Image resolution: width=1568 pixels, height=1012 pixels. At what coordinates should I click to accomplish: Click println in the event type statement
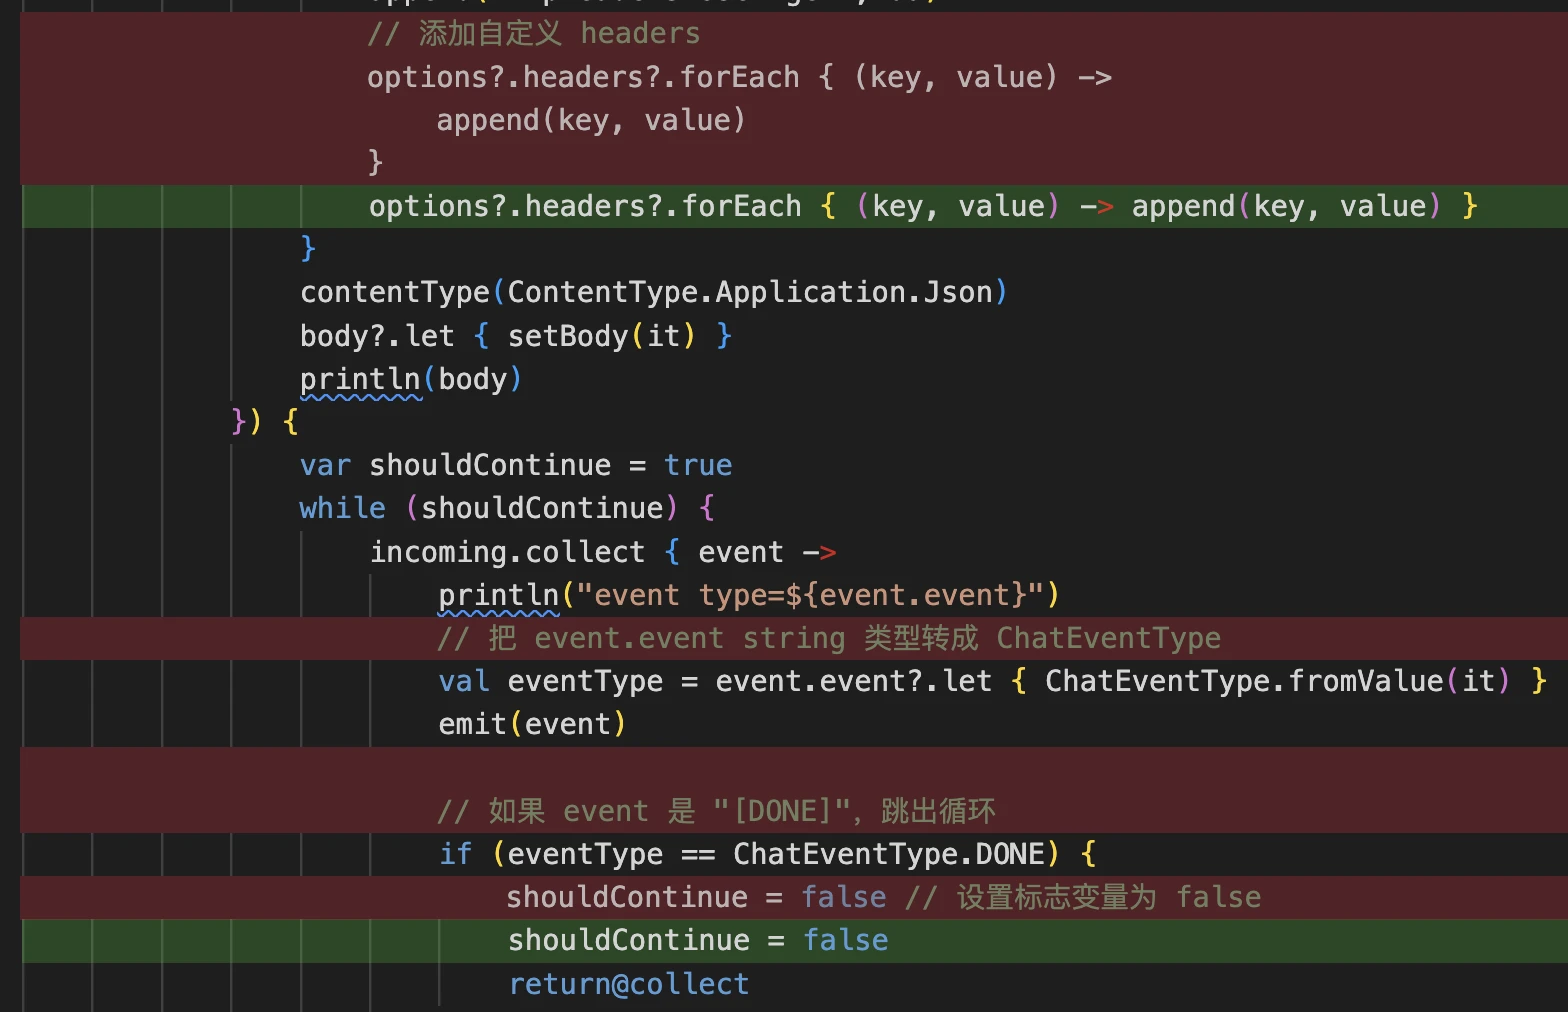498,595
